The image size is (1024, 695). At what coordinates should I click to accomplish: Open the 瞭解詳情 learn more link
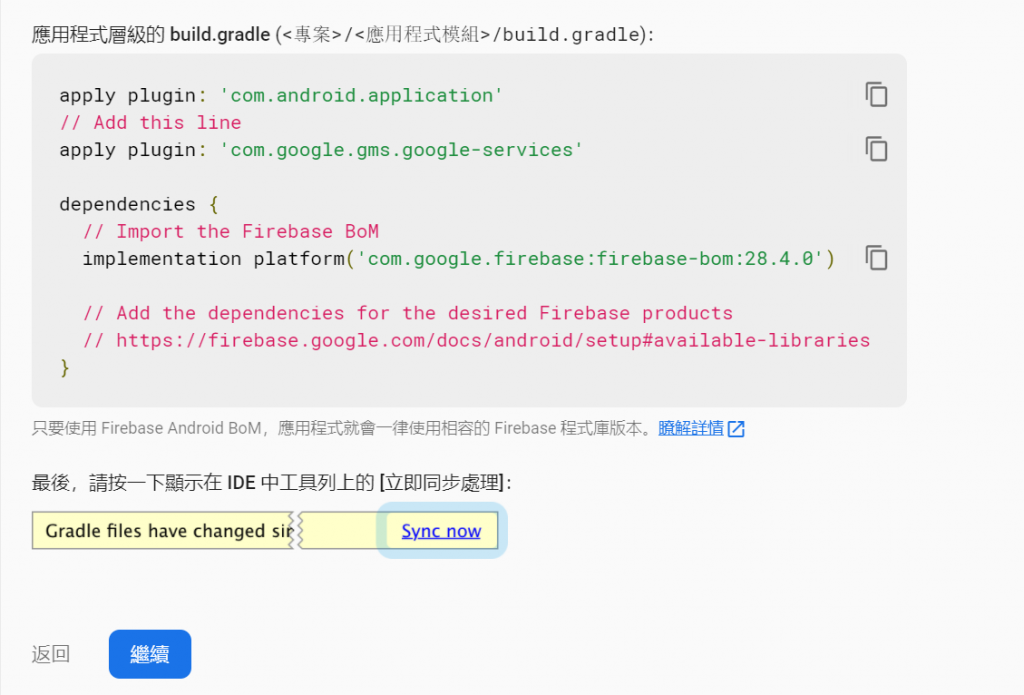[x=690, y=429]
